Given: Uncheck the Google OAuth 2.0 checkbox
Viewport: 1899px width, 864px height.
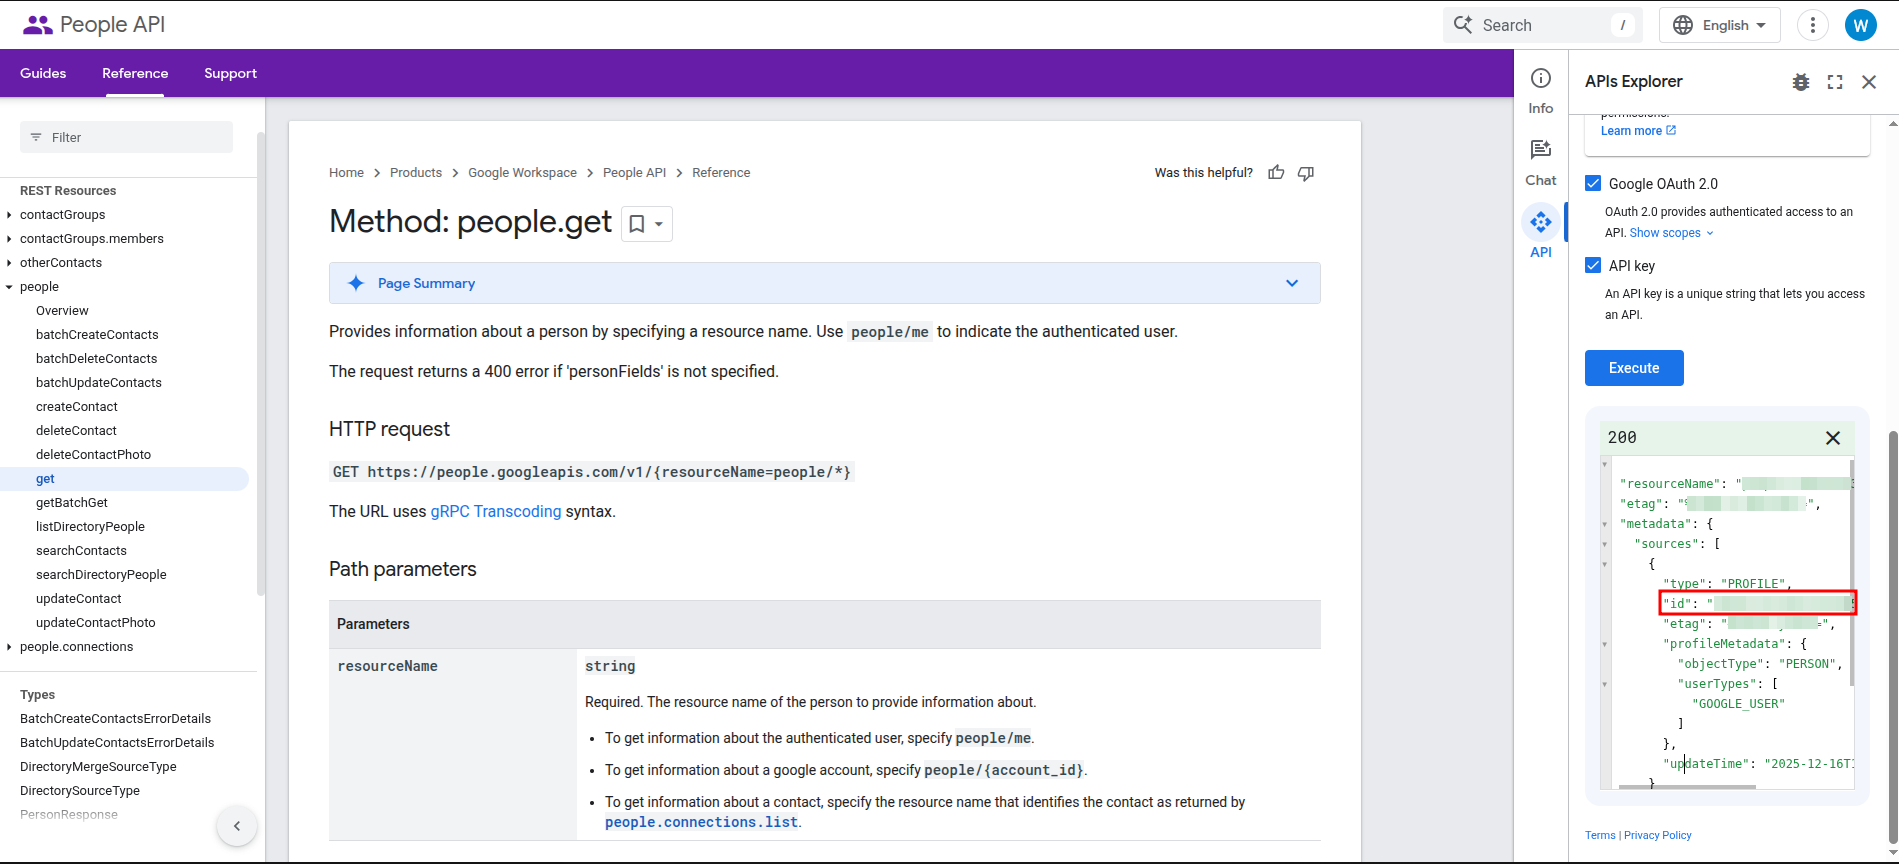Looking at the screenshot, I should point(1593,183).
